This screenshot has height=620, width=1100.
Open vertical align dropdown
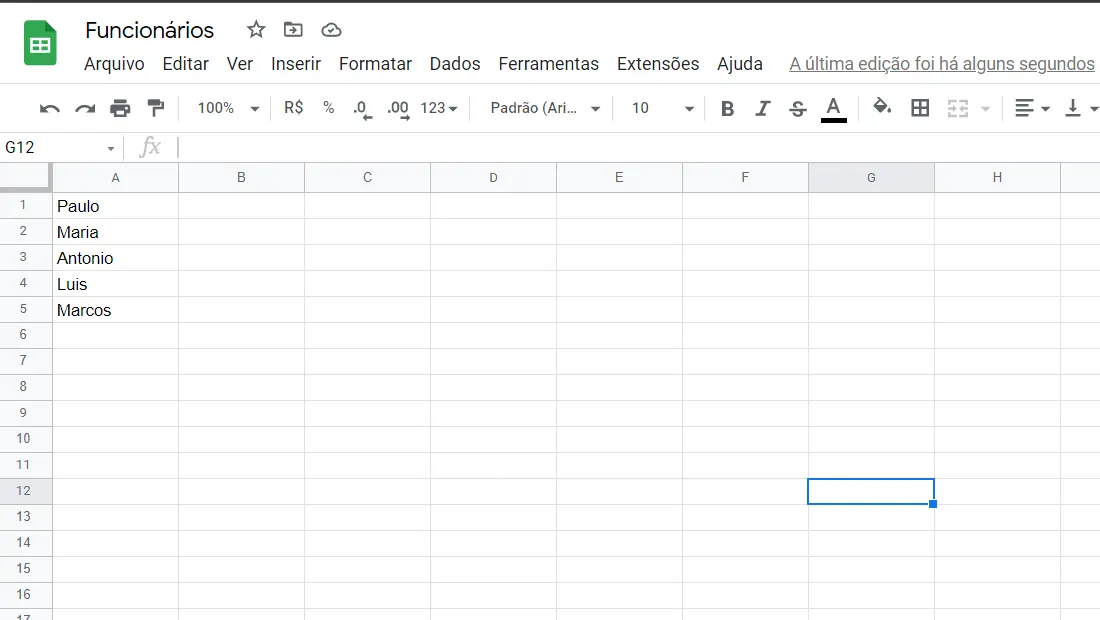tap(1080, 108)
